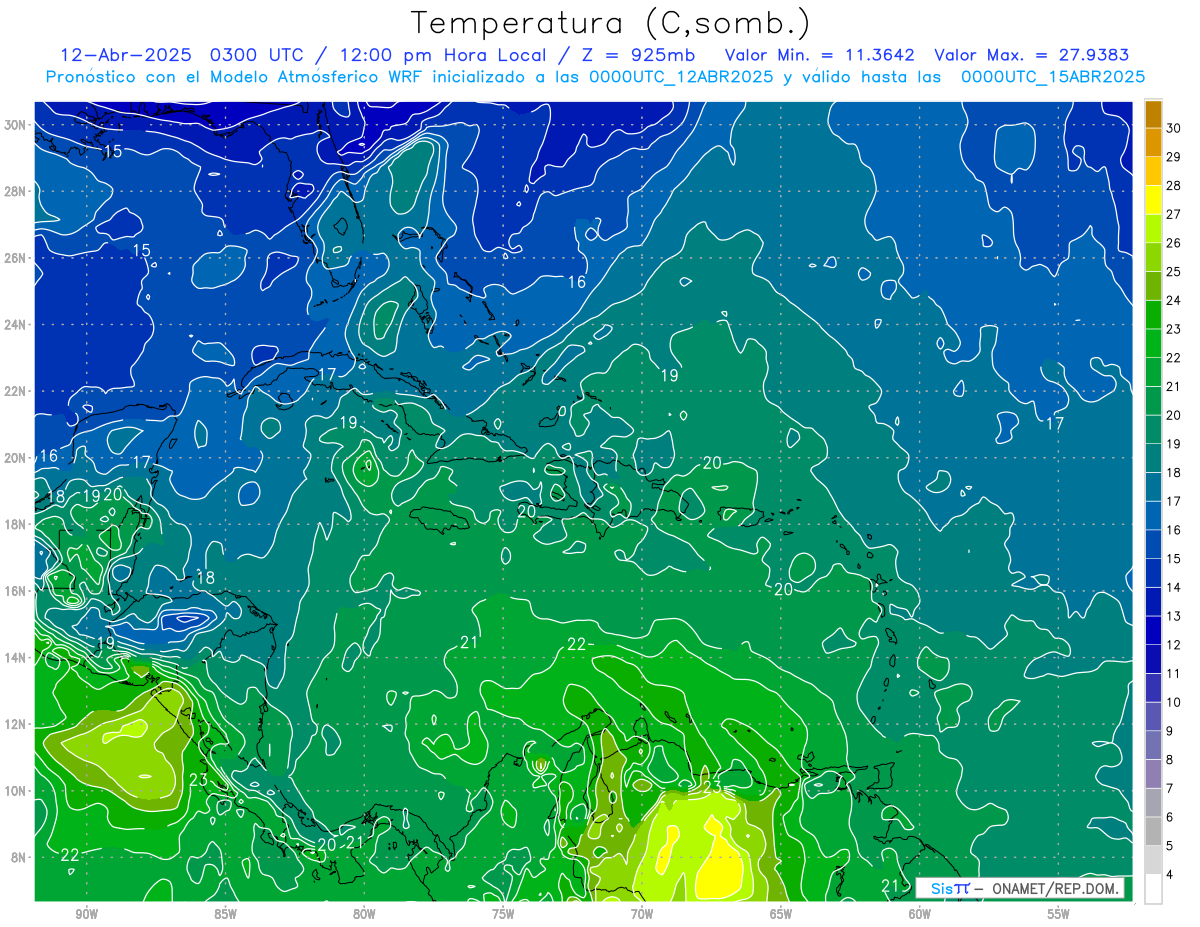Screen dimensions: 1200x927
Task: Click the "18N" latitude axis label
Action: 15,524
